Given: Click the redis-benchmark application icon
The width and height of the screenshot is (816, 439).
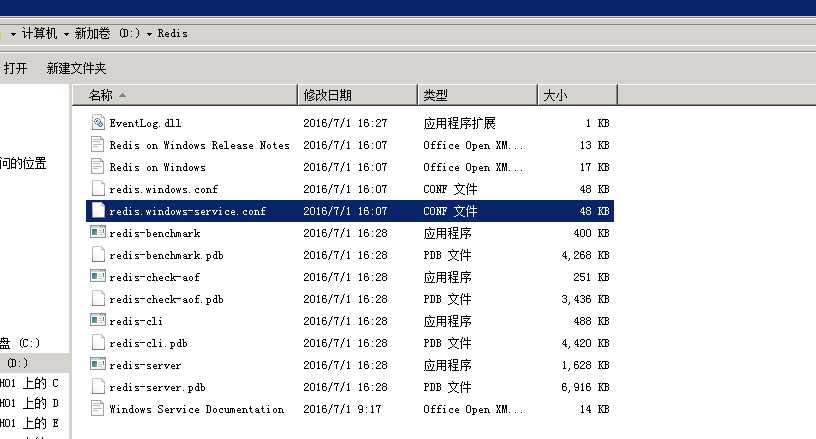Looking at the screenshot, I should tap(98, 232).
